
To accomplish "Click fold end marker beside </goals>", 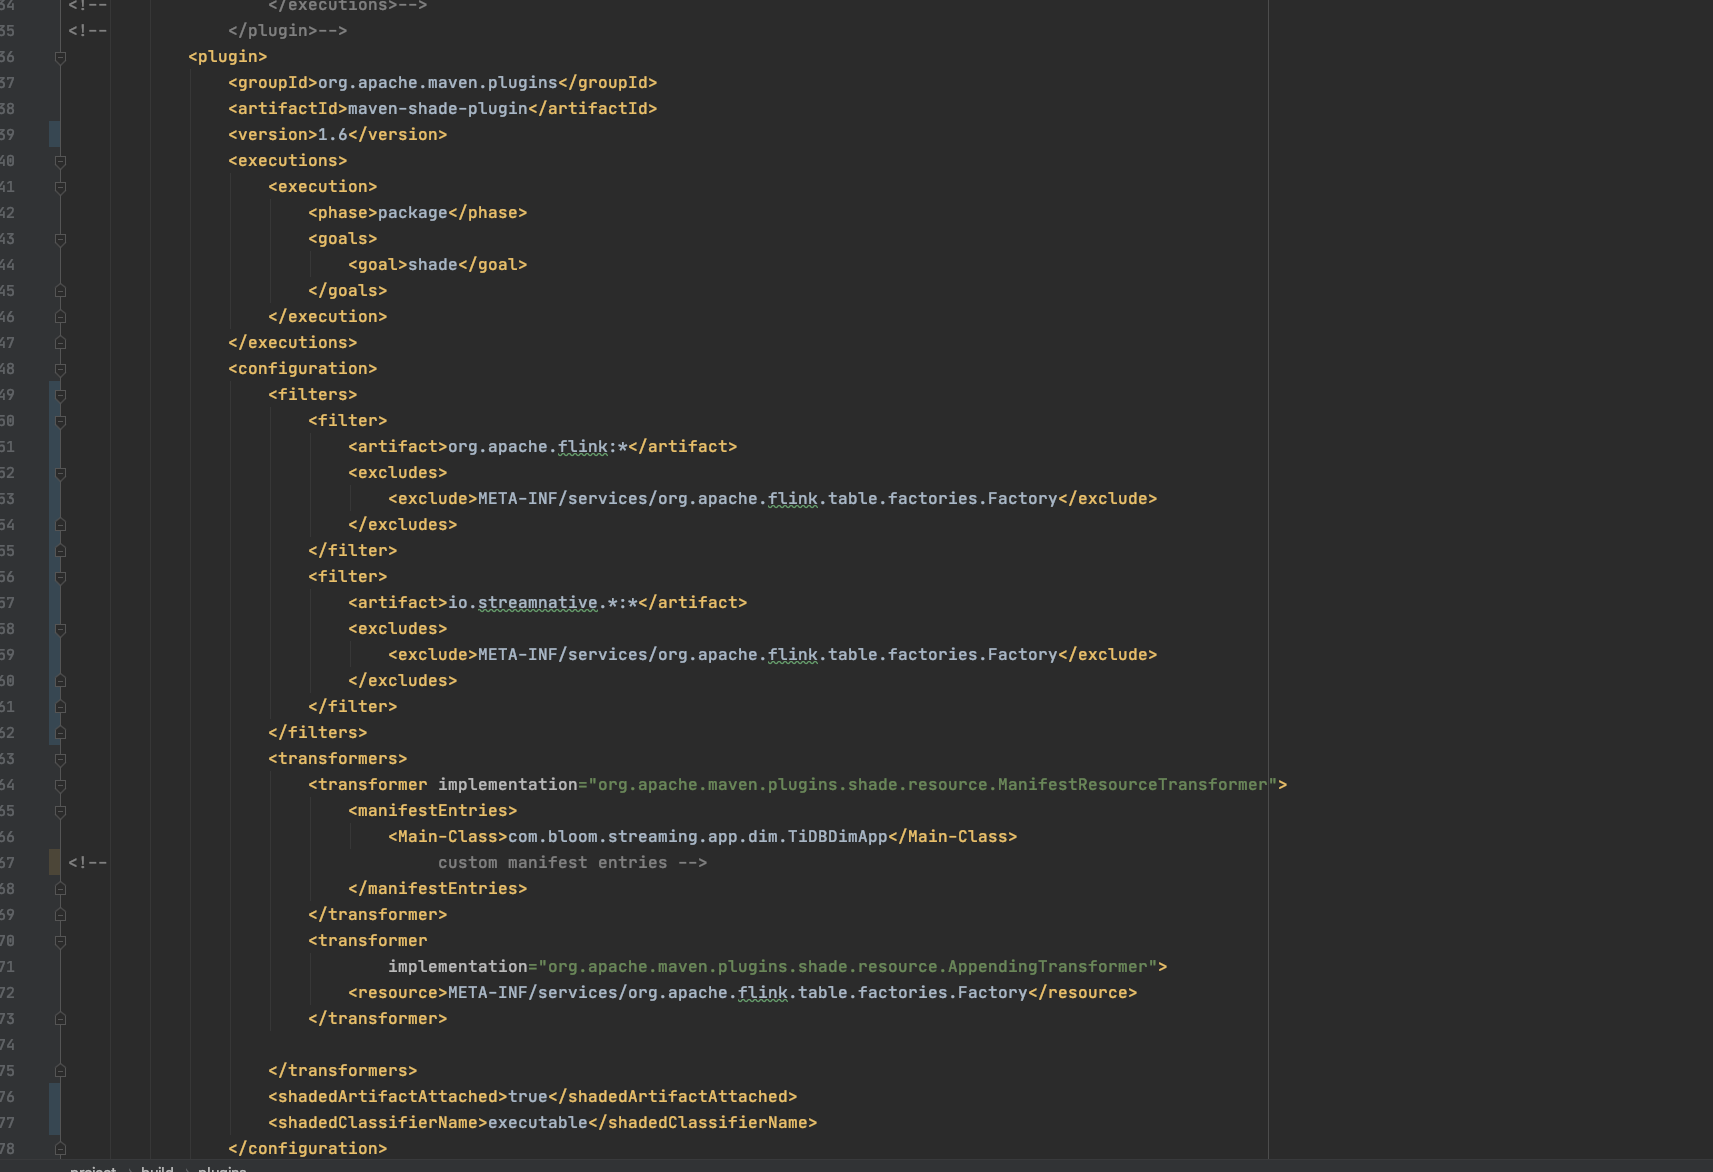I will pyautogui.click(x=60, y=291).
